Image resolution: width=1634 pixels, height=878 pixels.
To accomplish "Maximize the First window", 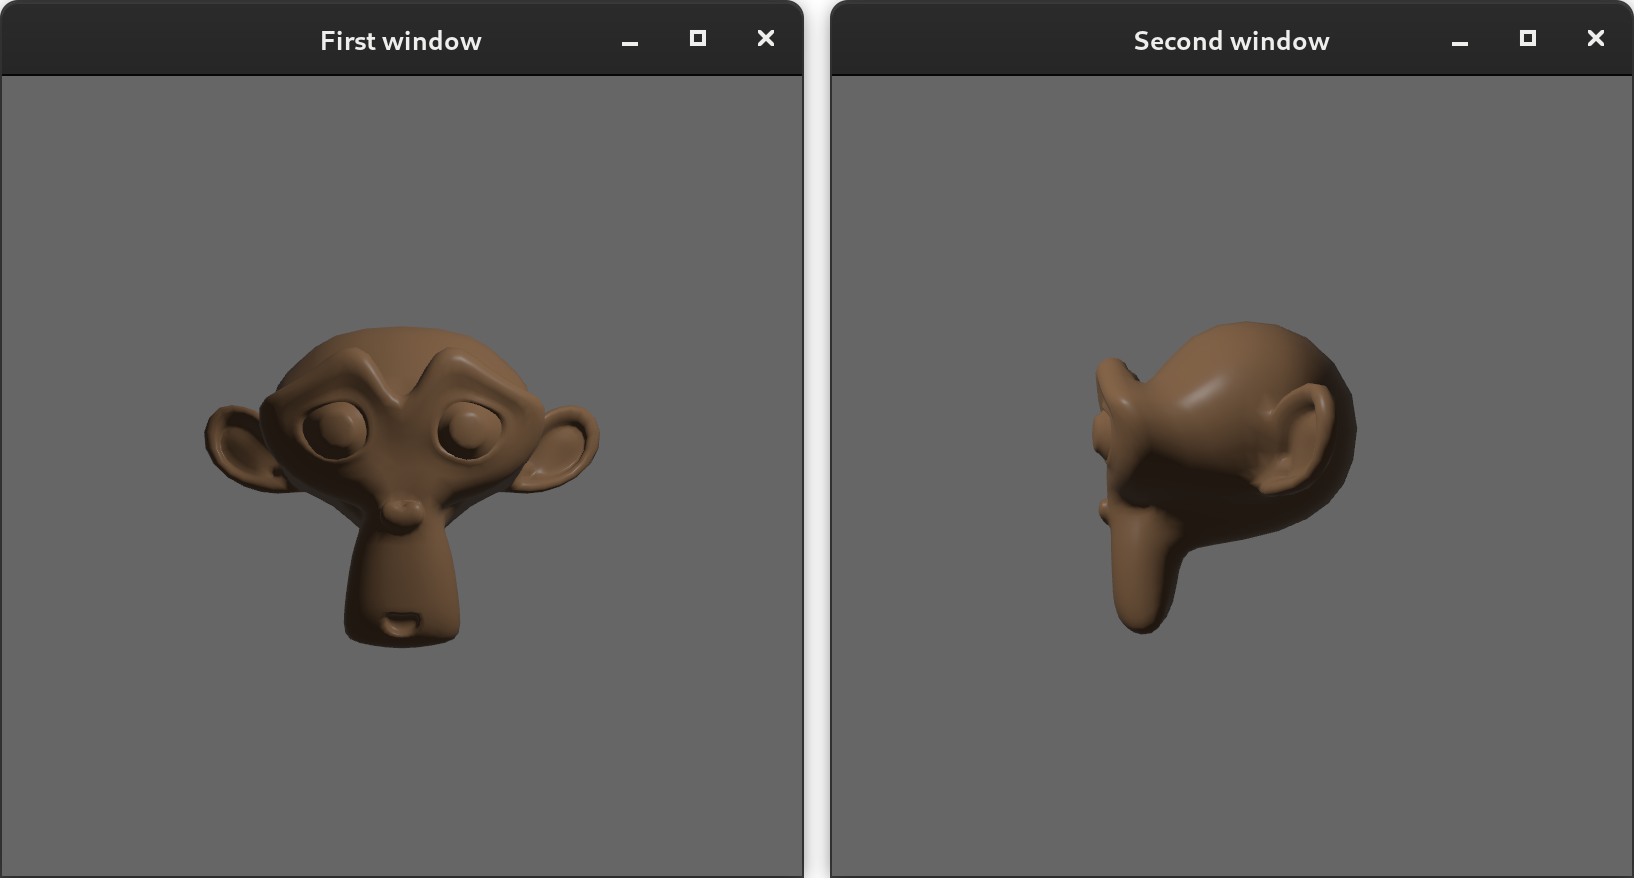I will tap(698, 38).
